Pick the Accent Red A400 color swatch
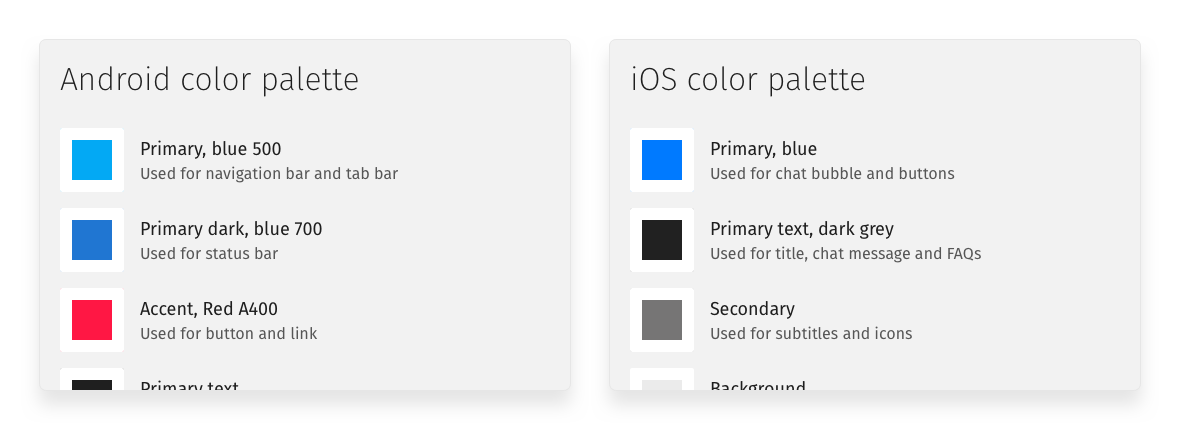The width and height of the screenshot is (1180, 430). point(92,319)
